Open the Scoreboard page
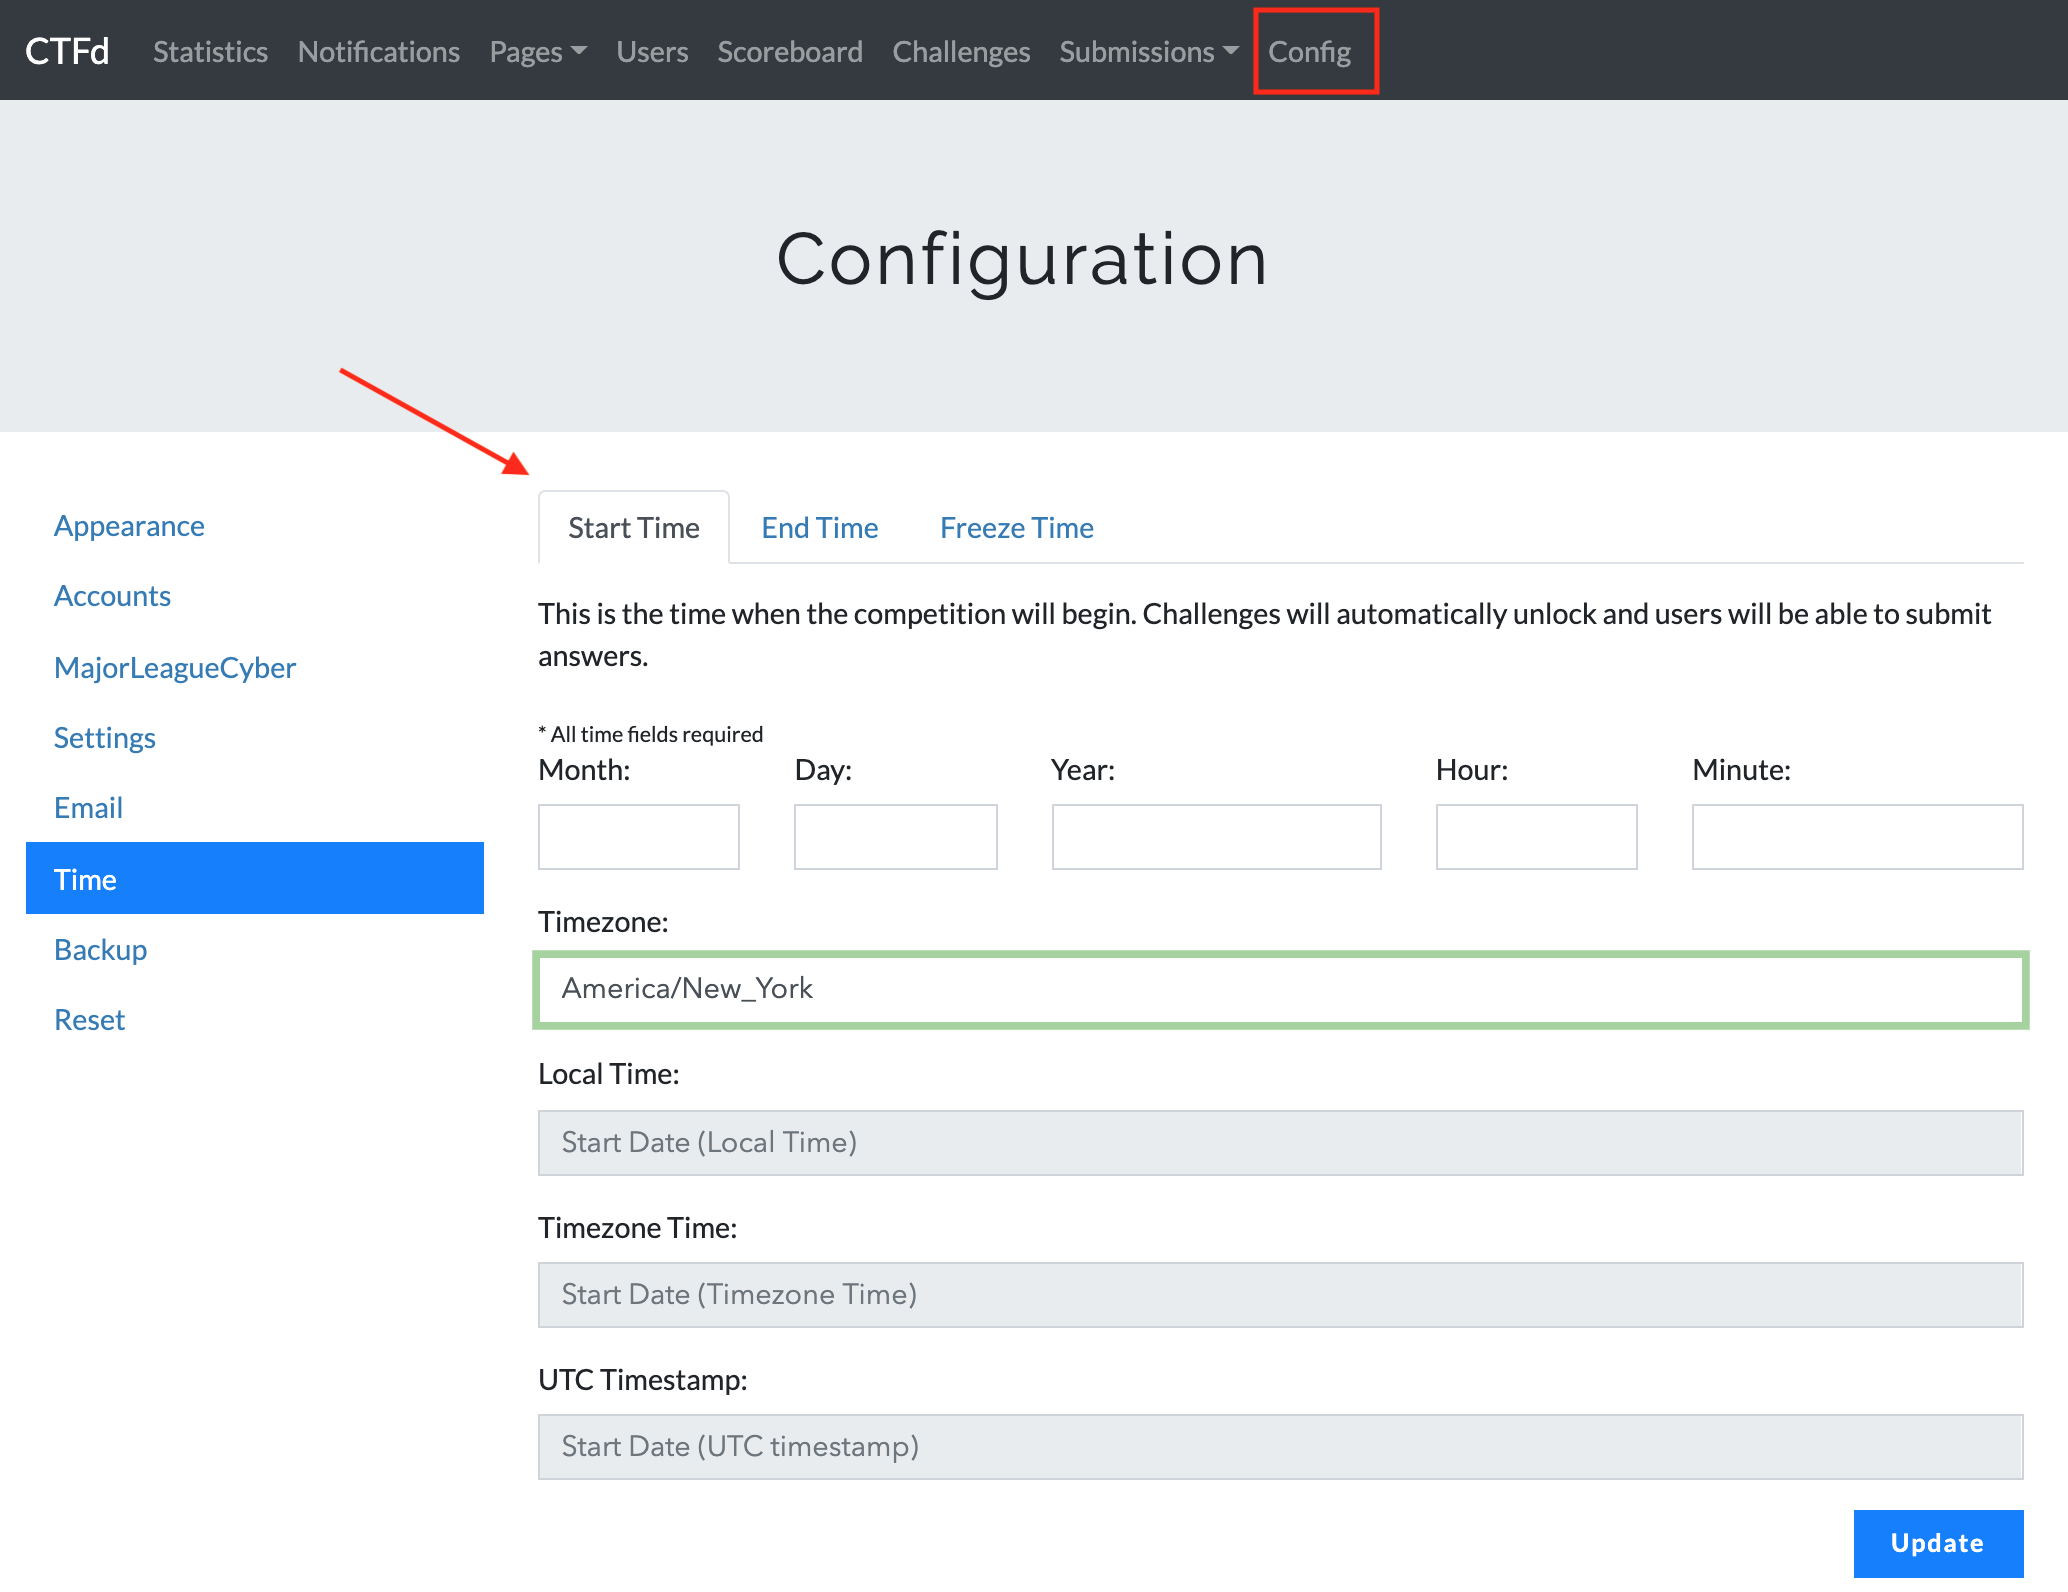This screenshot has width=2068, height=1592. (790, 52)
